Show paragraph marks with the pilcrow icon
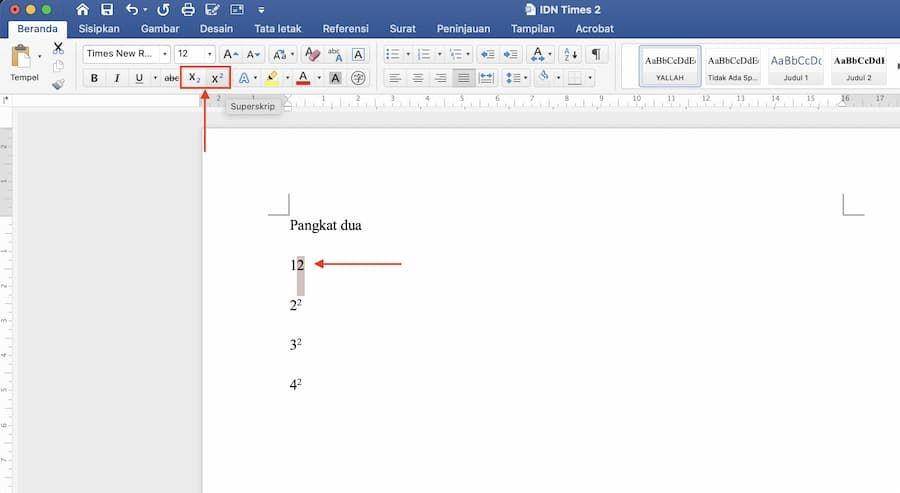 click(x=596, y=55)
